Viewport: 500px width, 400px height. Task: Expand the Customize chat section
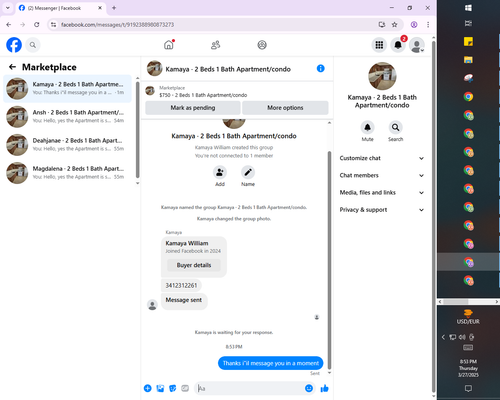click(382, 158)
